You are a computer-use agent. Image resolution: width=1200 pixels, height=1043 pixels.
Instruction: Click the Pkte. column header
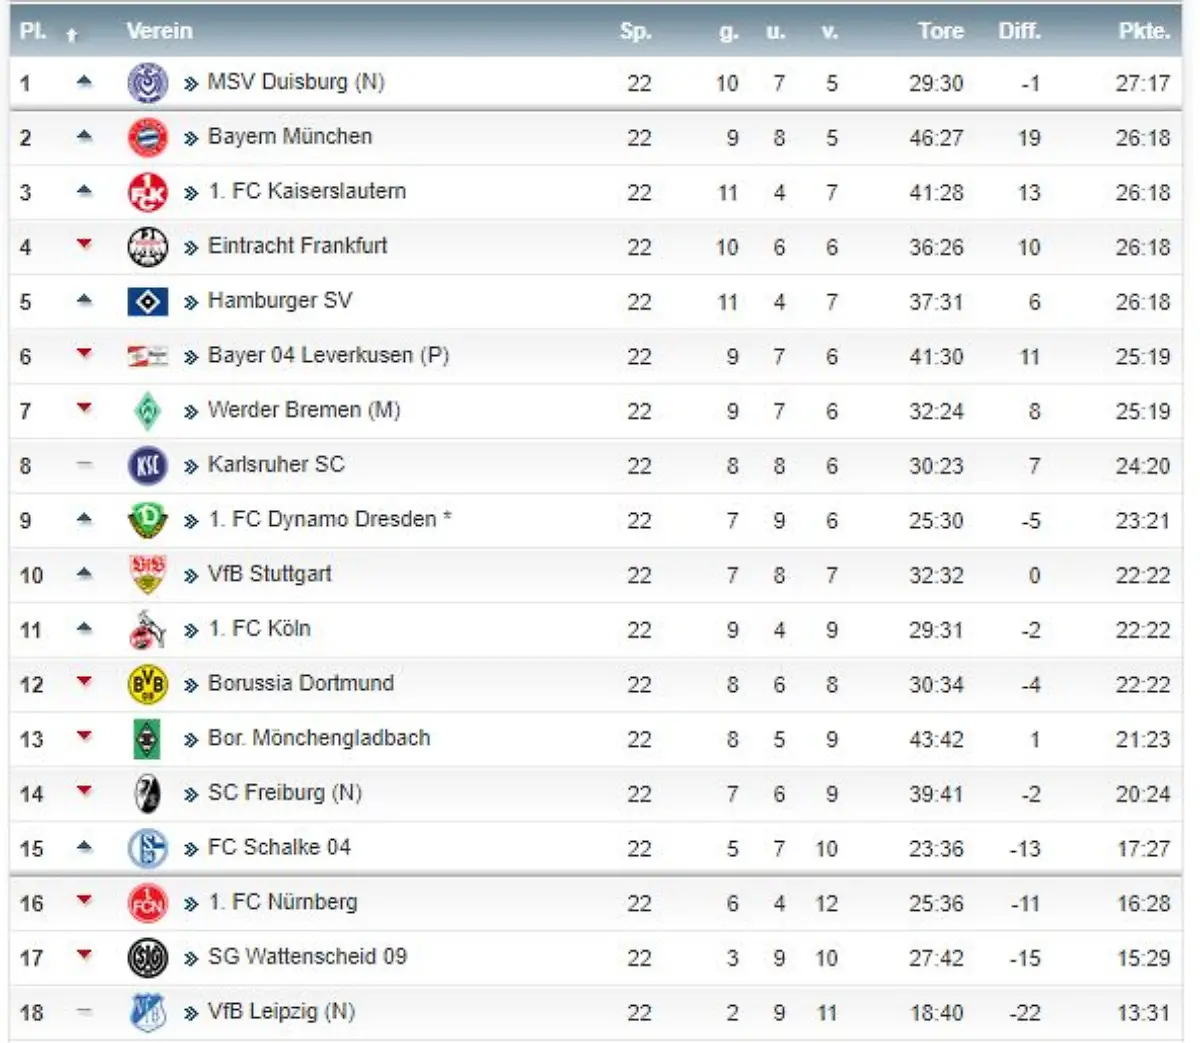point(1144,31)
